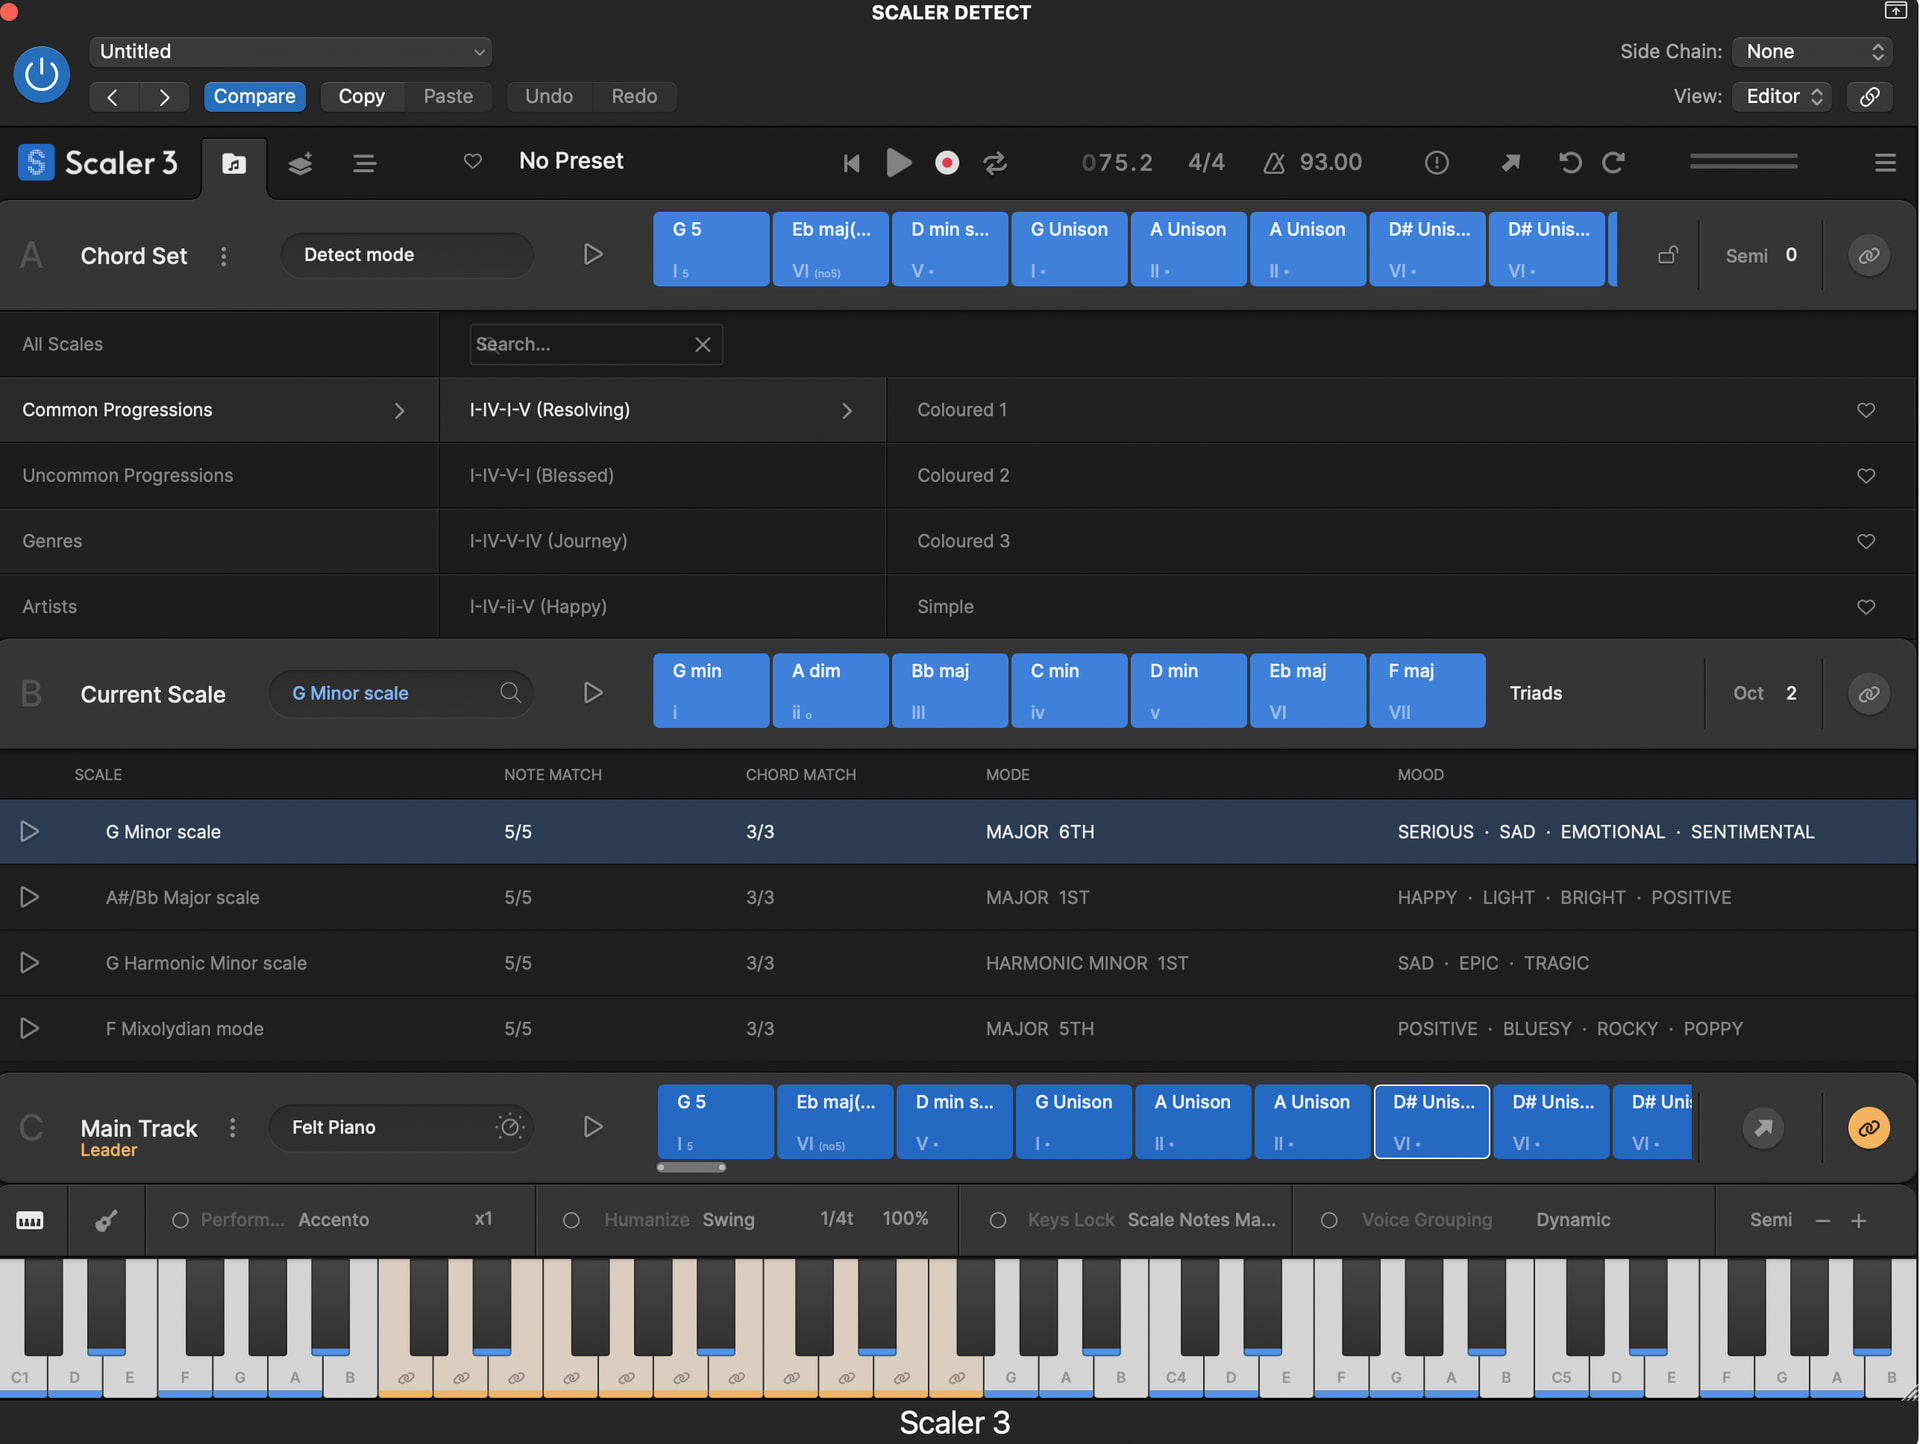The image size is (1920, 1444).
Task: Open the Side Chain None dropdown
Action: click(1811, 51)
